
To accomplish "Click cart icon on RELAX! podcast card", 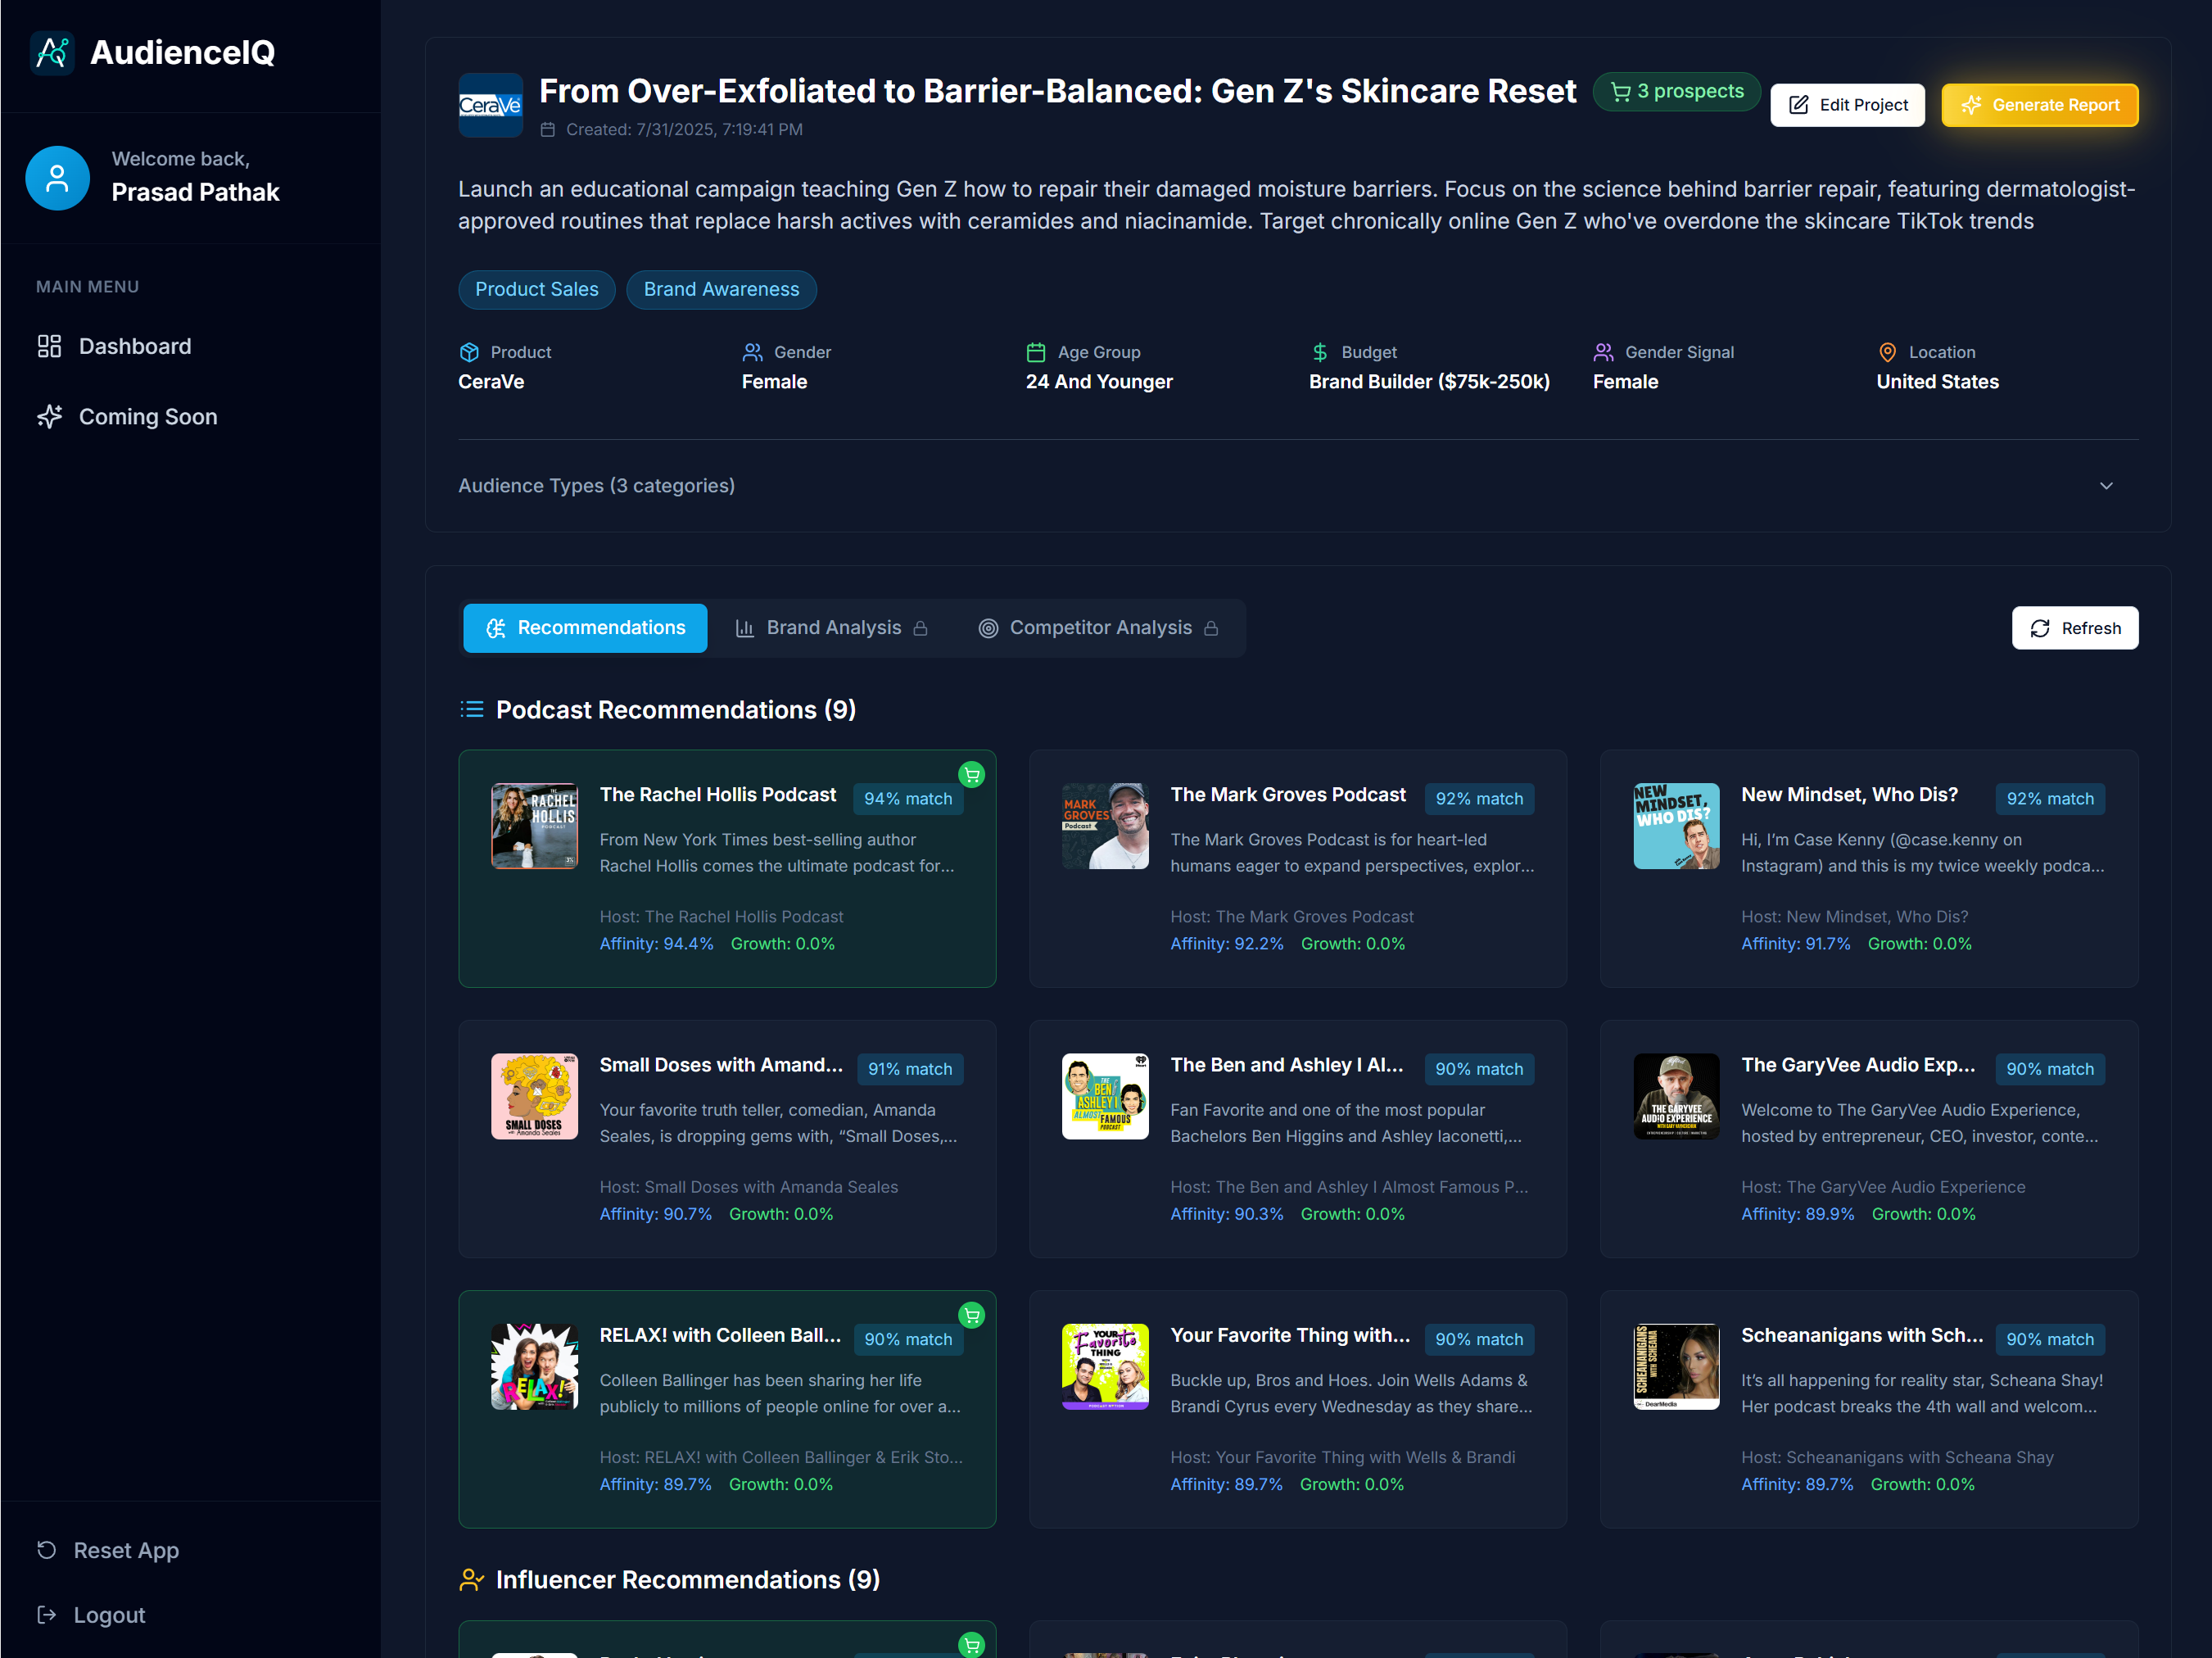I will [971, 1315].
